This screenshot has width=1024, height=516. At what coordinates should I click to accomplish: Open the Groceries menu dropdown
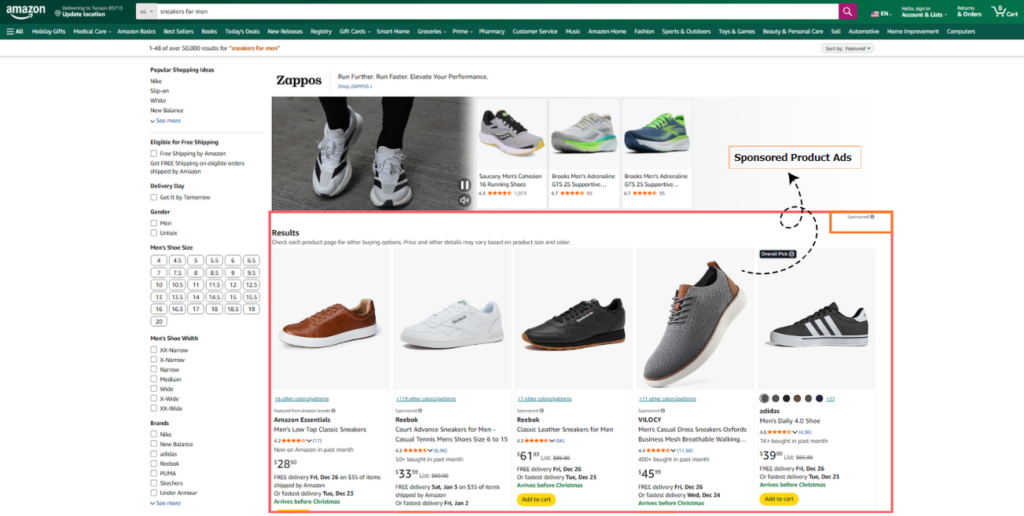tap(432, 31)
